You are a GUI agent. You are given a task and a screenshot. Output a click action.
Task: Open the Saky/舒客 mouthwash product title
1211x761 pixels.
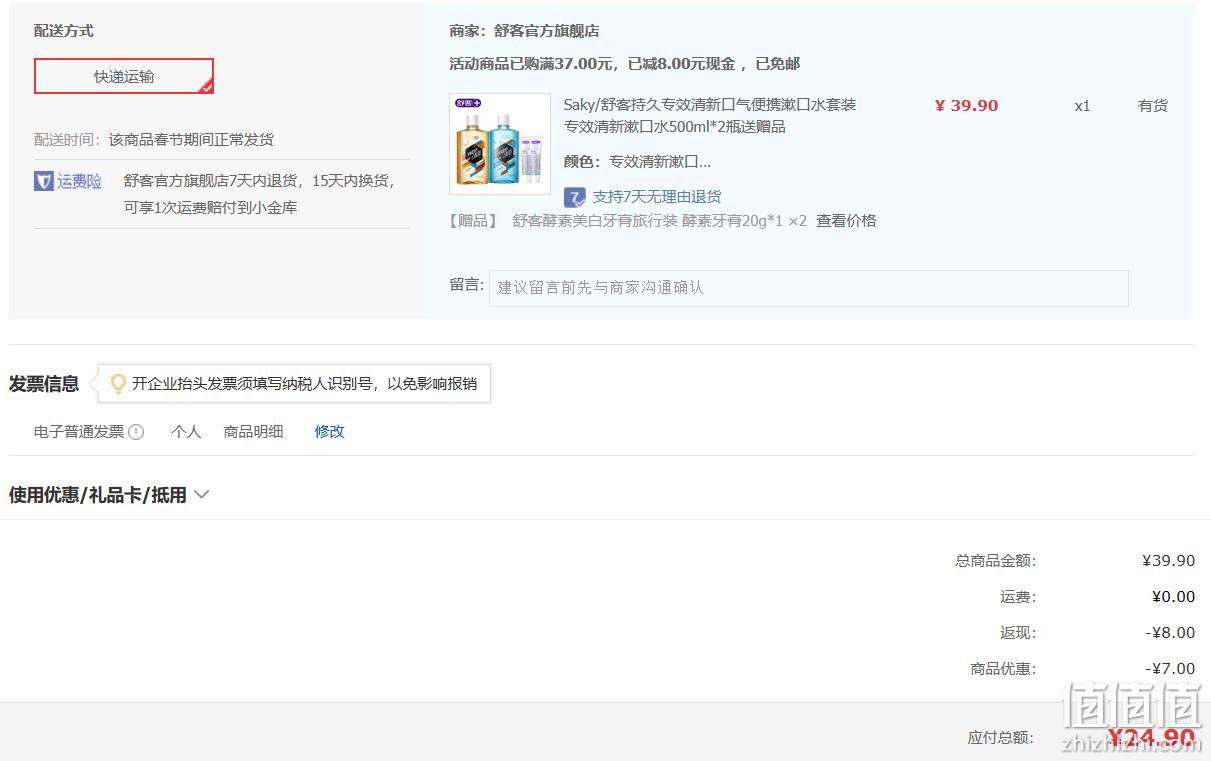pos(710,115)
